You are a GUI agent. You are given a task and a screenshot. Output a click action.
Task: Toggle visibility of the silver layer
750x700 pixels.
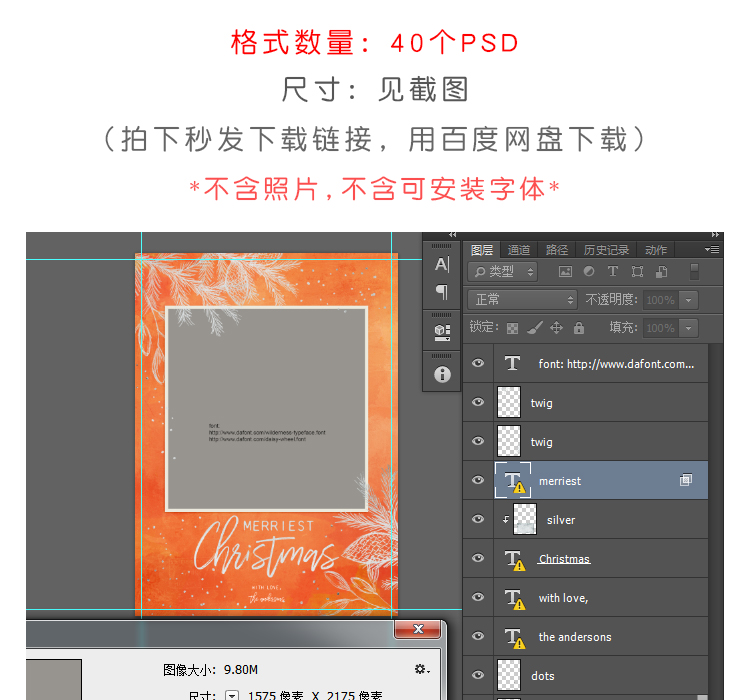478,520
